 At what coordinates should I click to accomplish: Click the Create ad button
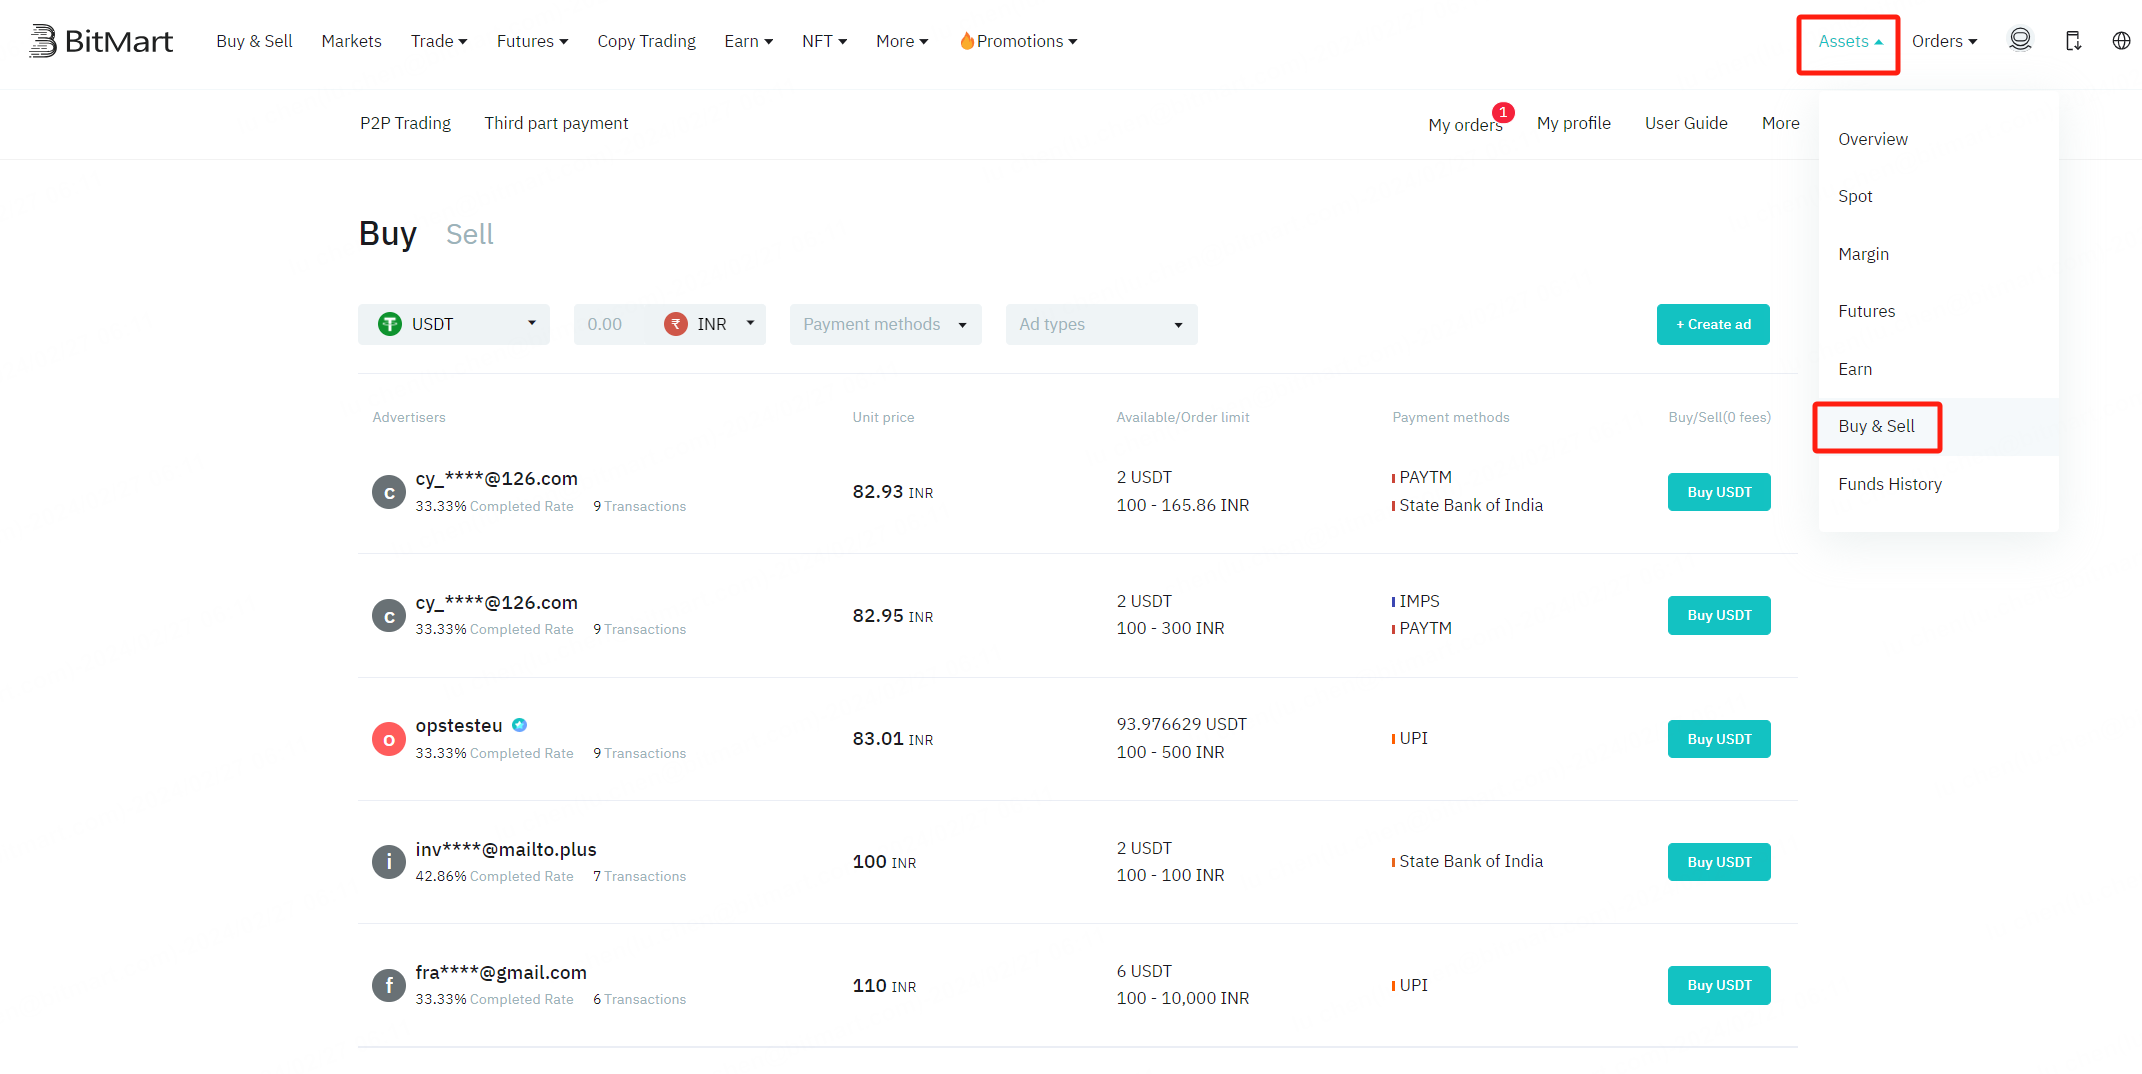click(1713, 324)
